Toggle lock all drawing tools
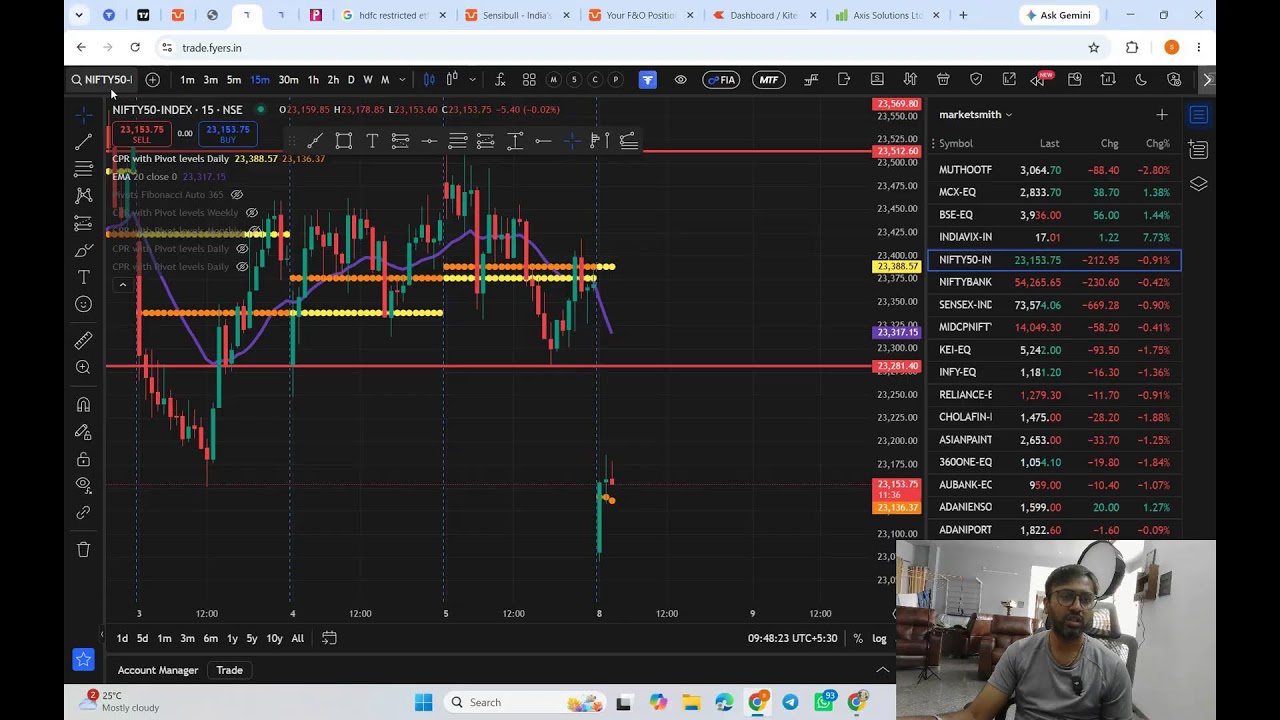This screenshot has height=720, width=1280. coord(84,459)
